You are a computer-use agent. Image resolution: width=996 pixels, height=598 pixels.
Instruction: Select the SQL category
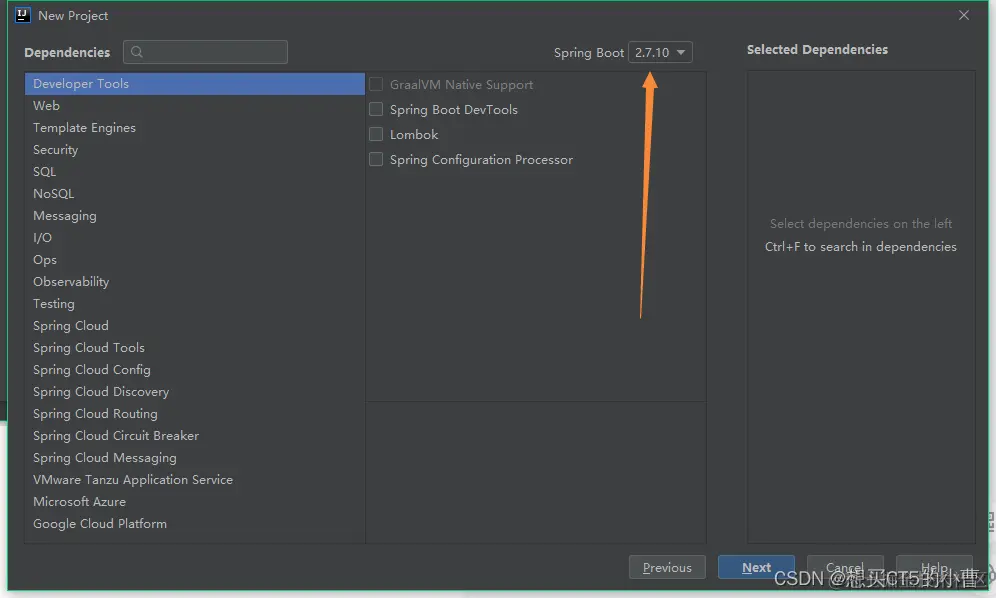194,172
